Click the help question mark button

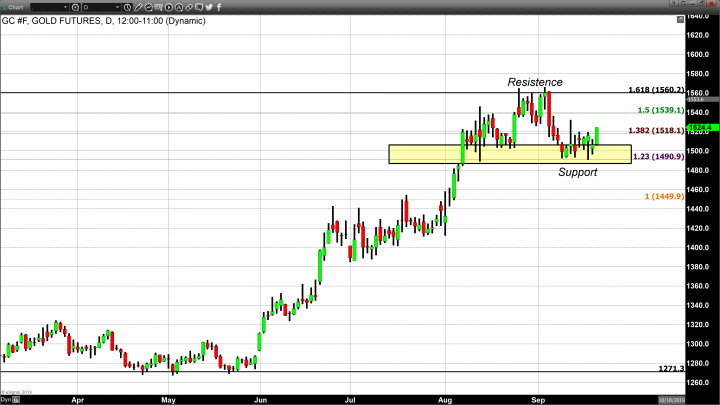[674, 3]
